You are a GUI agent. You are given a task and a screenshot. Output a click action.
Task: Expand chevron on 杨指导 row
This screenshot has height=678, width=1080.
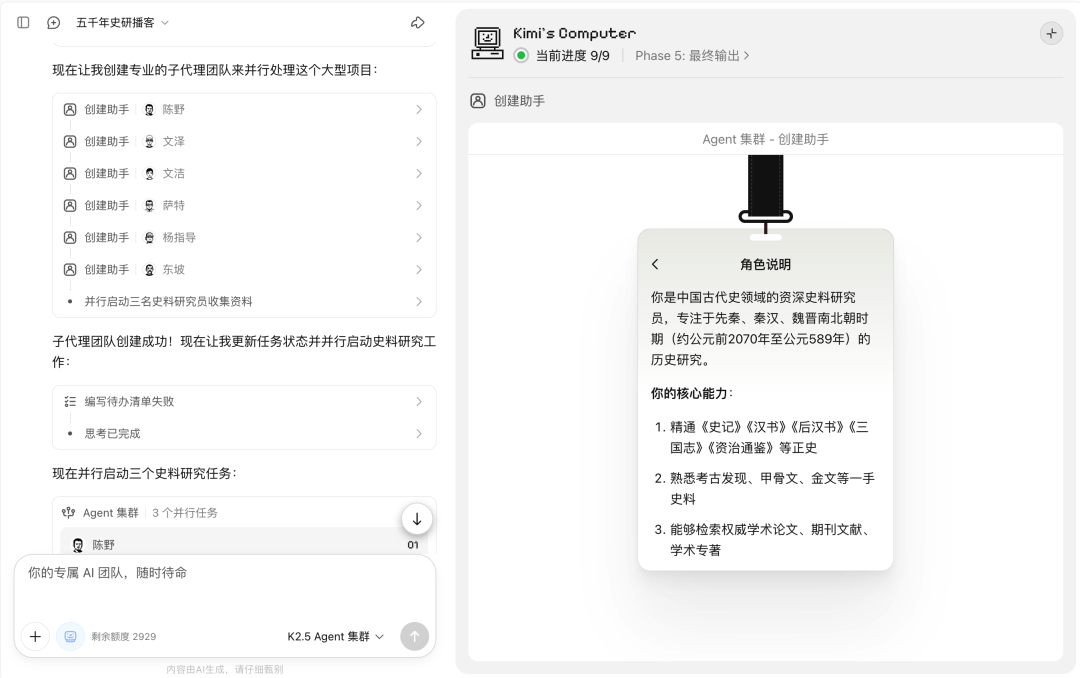point(419,238)
